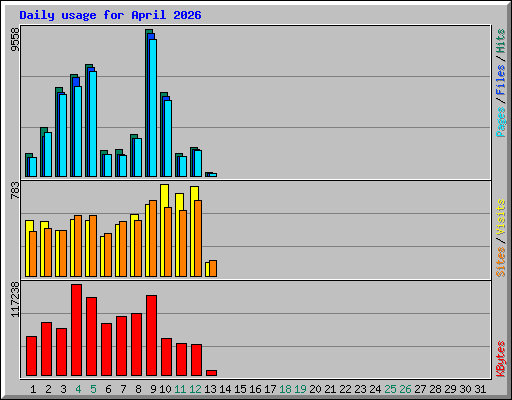Click the orange Sites legend label
Screen dimensions: 512x400
[500, 262]
